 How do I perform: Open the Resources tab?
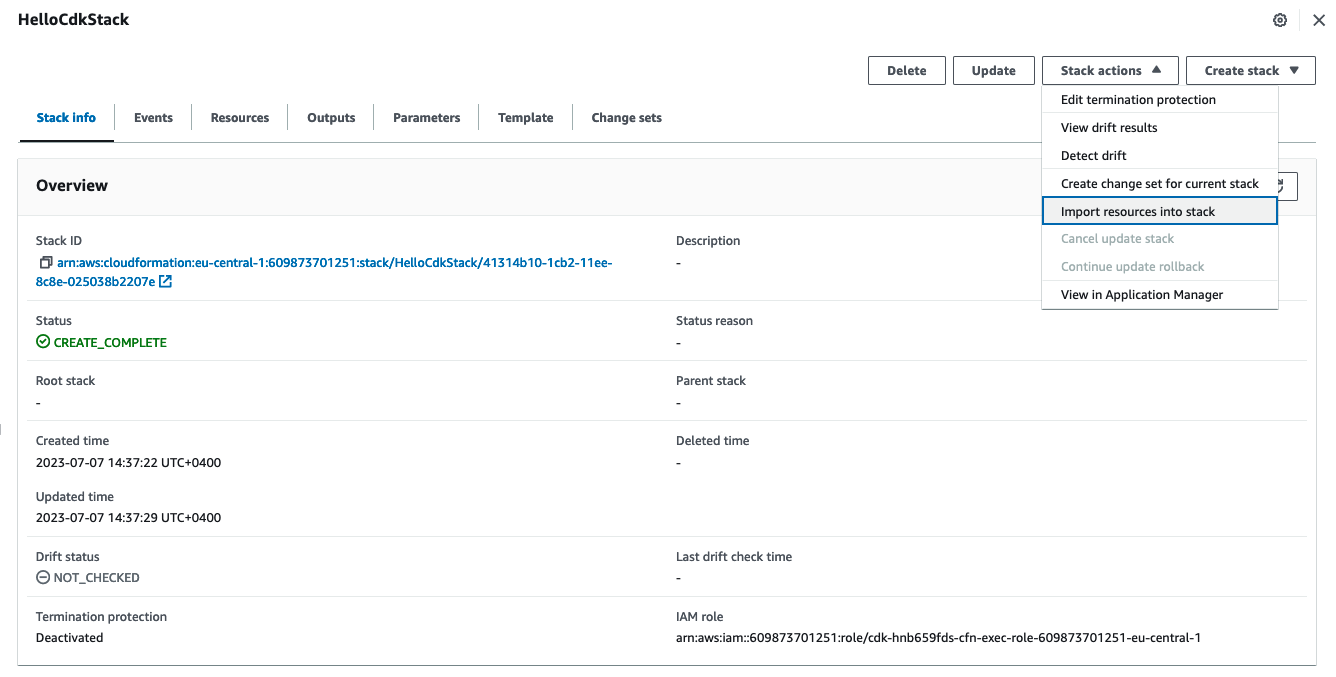(x=239, y=117)
